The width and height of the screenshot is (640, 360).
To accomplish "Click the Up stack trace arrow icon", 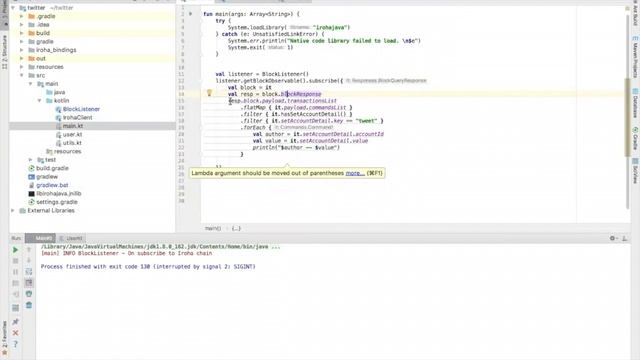I will [29, 249].
